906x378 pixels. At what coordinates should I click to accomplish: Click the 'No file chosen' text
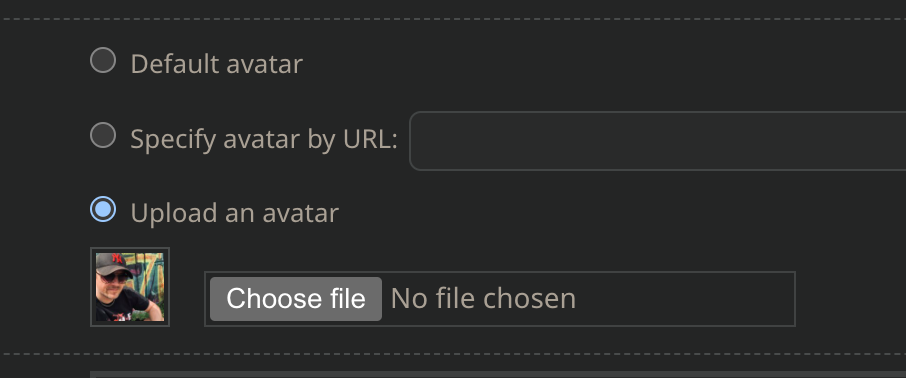coord(484,299)
